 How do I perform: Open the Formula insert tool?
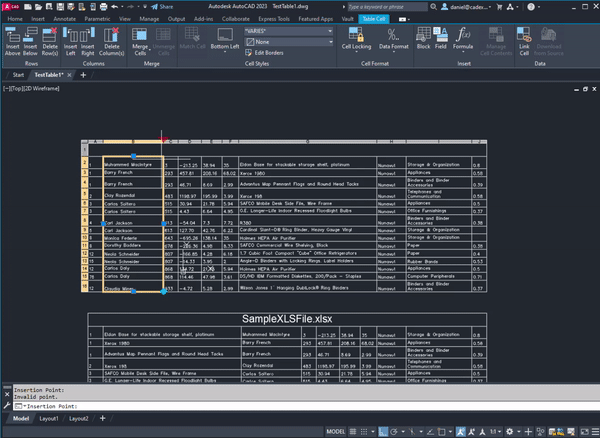(x=463, y=35)
